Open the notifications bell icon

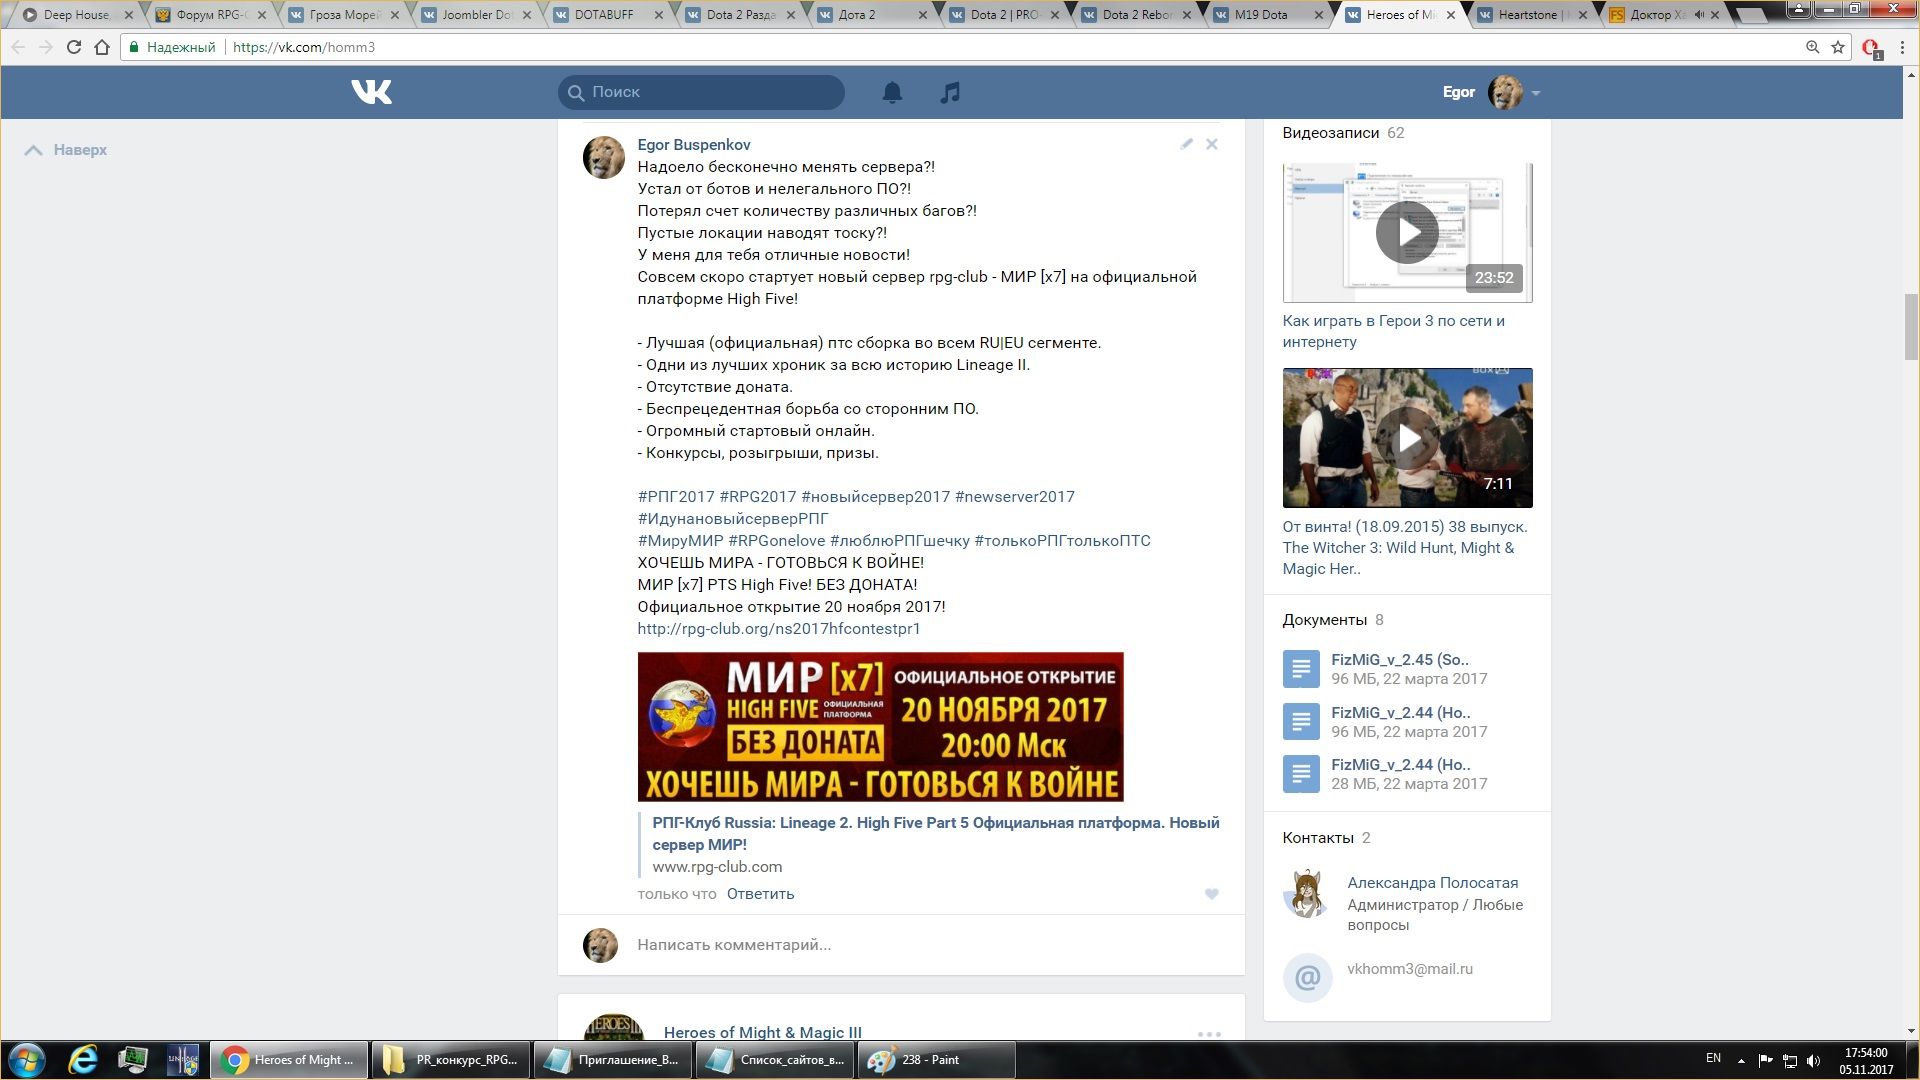pos(892,92)
